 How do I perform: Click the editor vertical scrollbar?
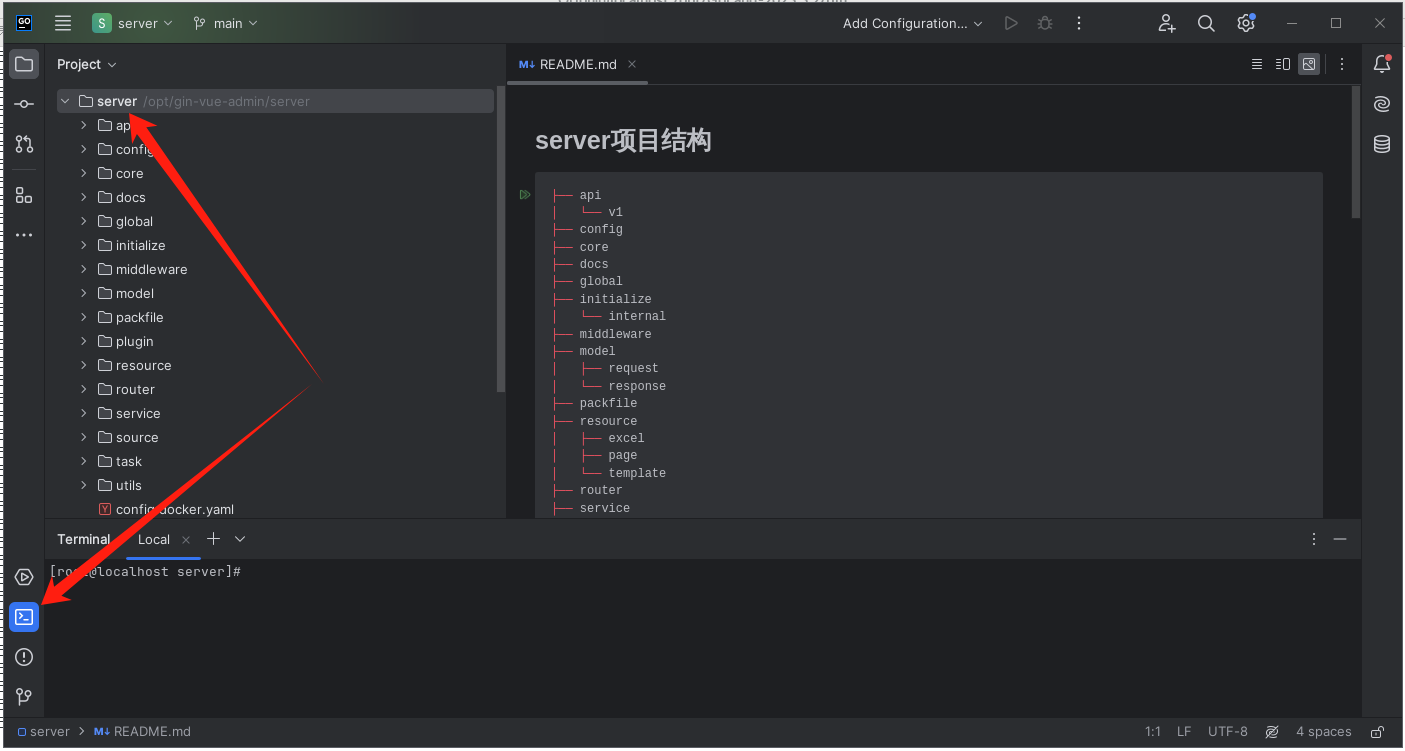click(x=1356, y=152)
